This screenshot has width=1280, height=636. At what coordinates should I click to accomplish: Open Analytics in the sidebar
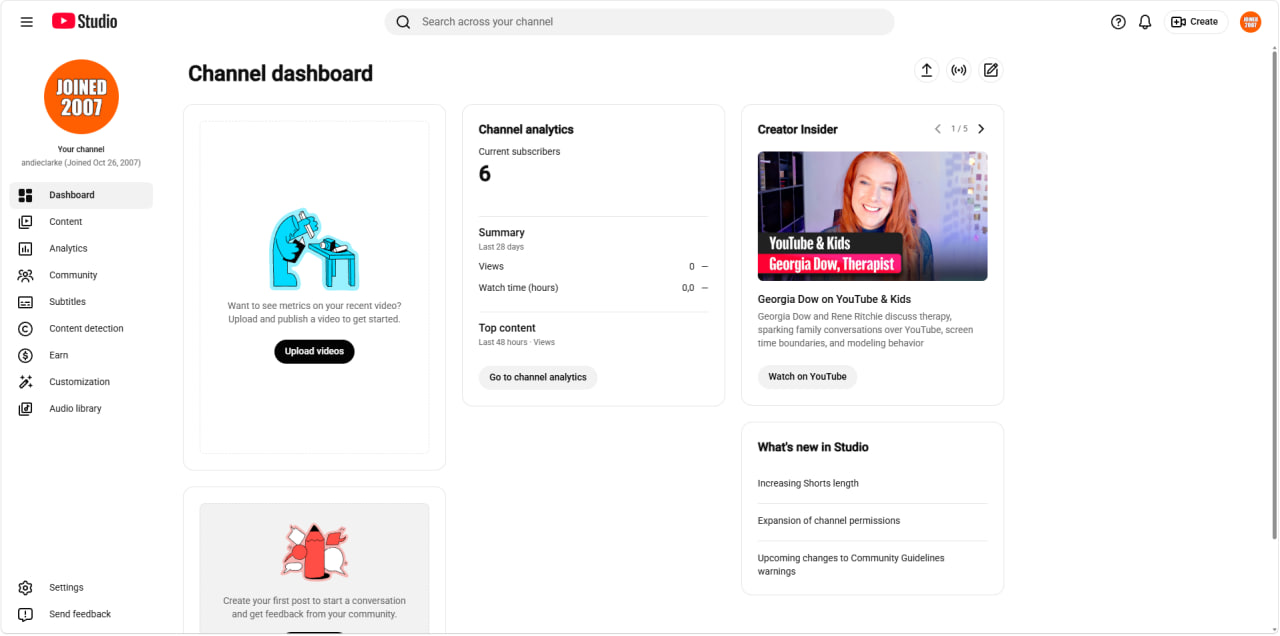coord(81,248)
